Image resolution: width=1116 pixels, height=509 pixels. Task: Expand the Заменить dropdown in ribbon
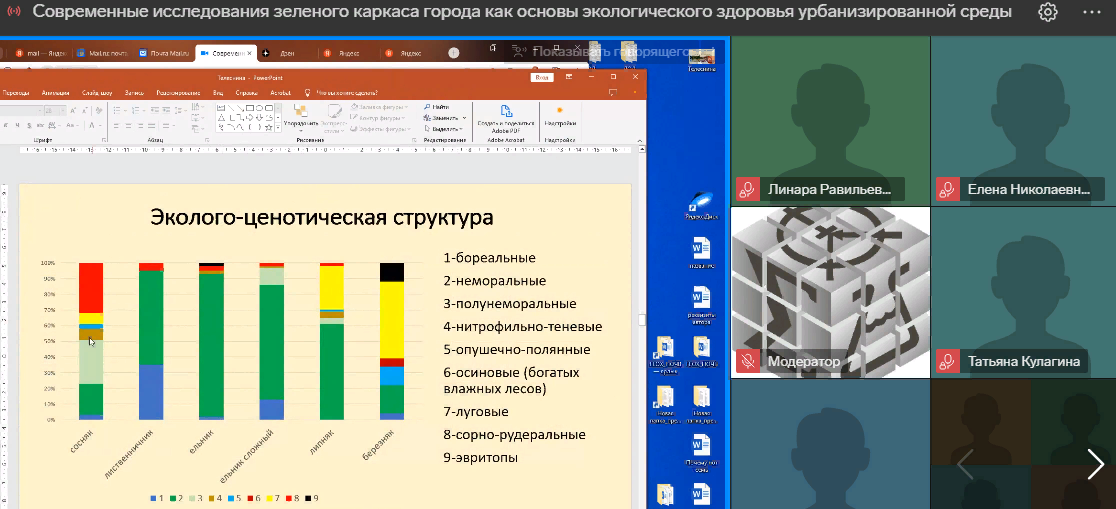466,117
